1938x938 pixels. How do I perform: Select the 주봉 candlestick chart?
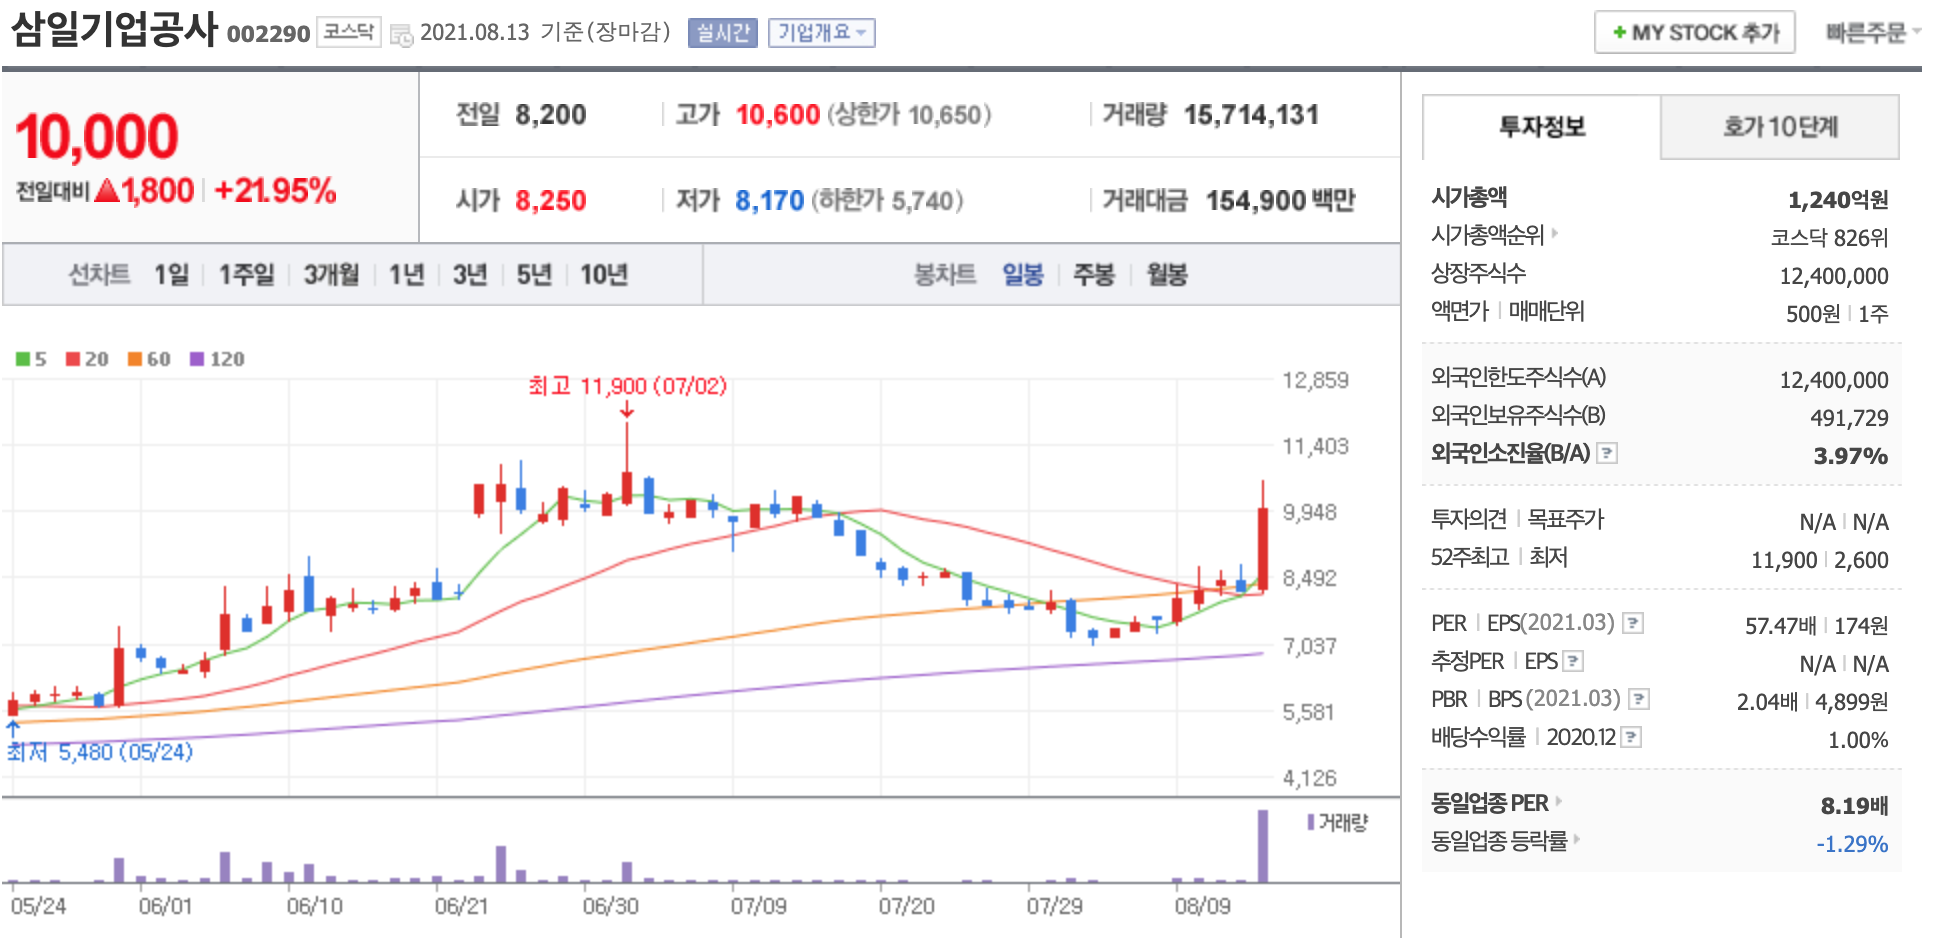click(x=1094, y=274)
